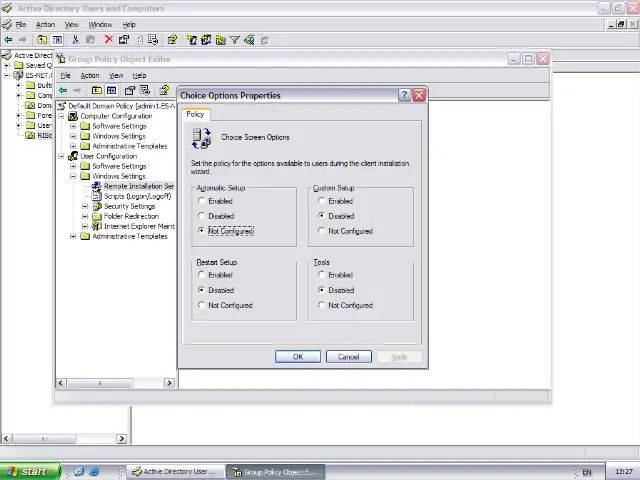Click Create new group icon
This screenshot has height=480, width=640.
(206, 40)
